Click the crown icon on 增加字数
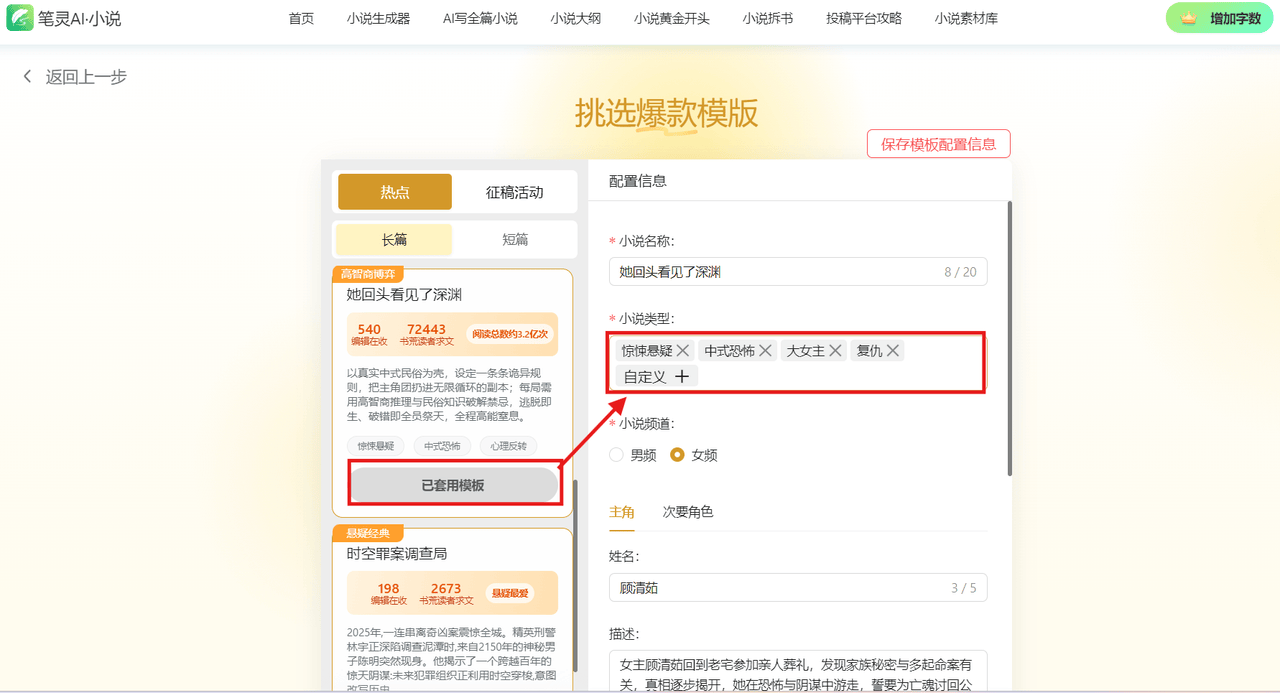The image size is (1280, 693). [1188, 18]
